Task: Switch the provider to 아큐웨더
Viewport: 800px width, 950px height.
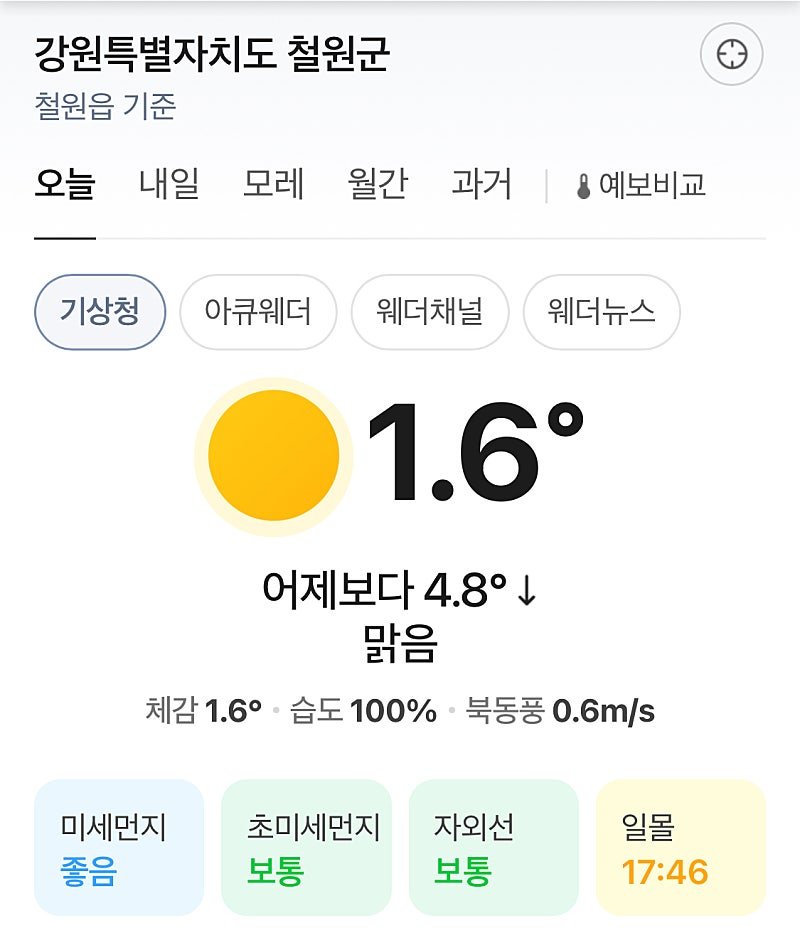Action: pos(258,312)
